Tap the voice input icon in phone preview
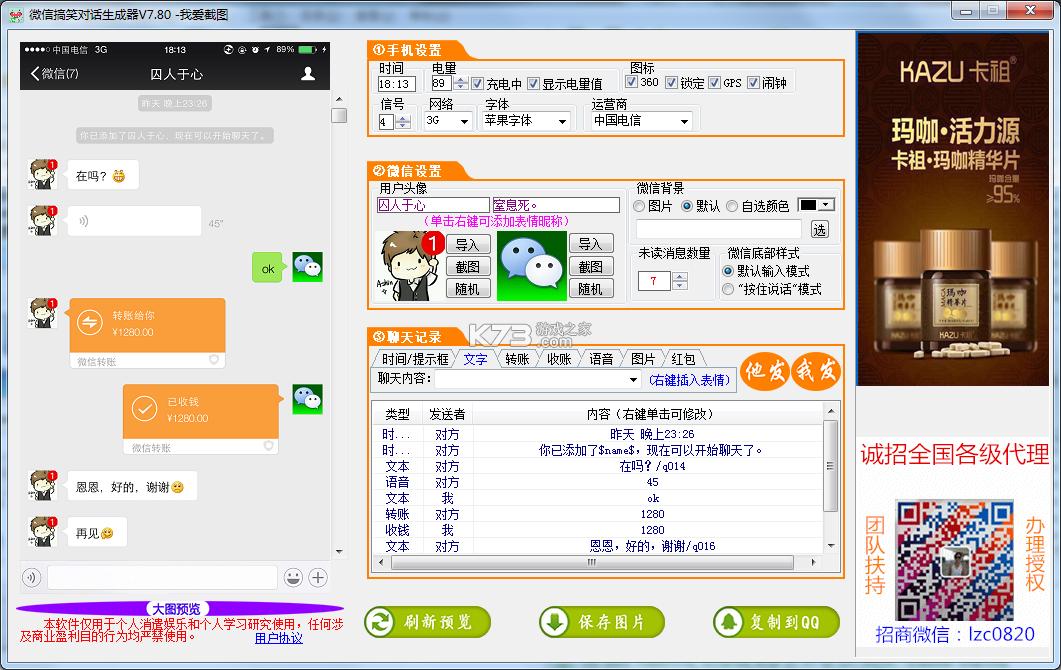 tap(31, 577)
